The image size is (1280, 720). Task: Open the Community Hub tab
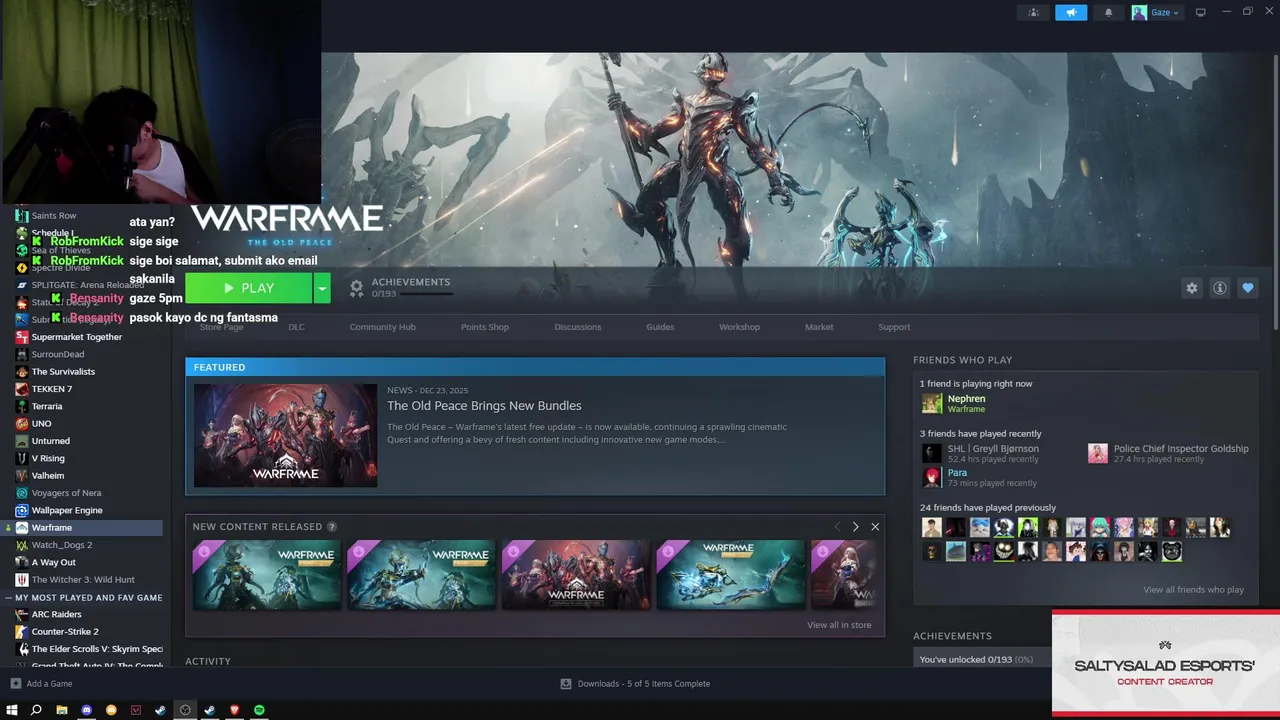[382, 327]
